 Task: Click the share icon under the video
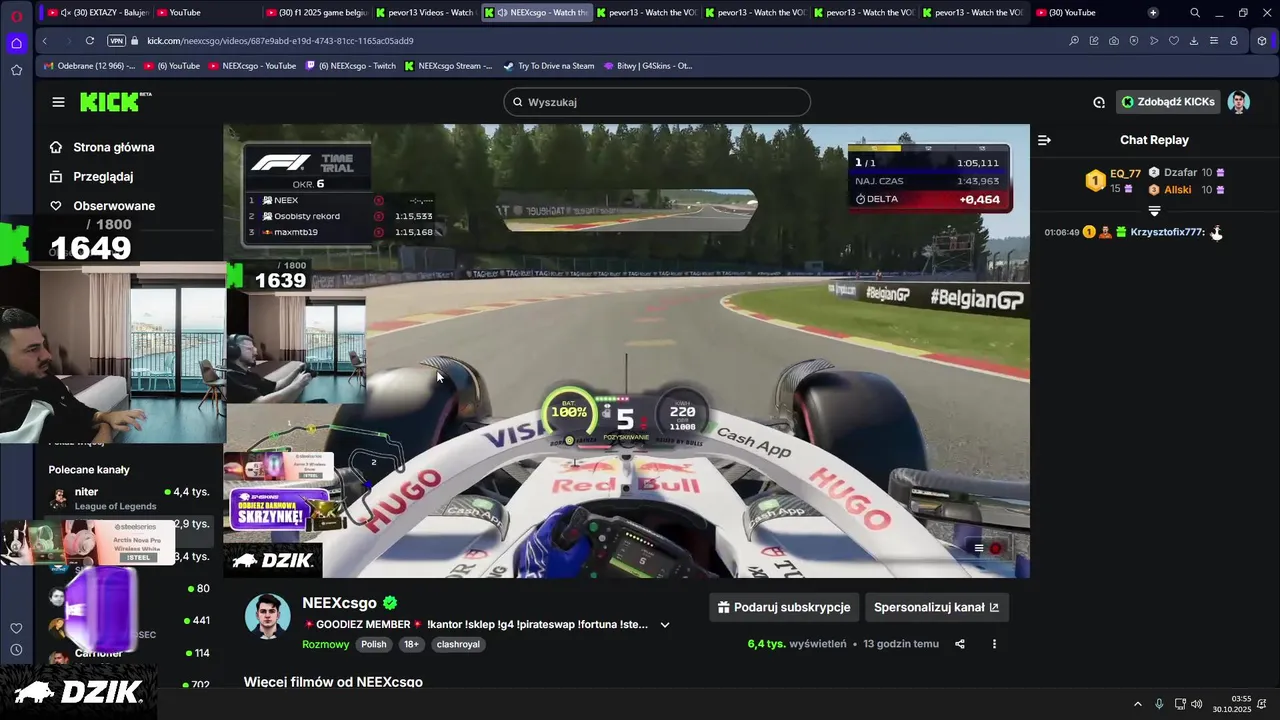[960, 644]
